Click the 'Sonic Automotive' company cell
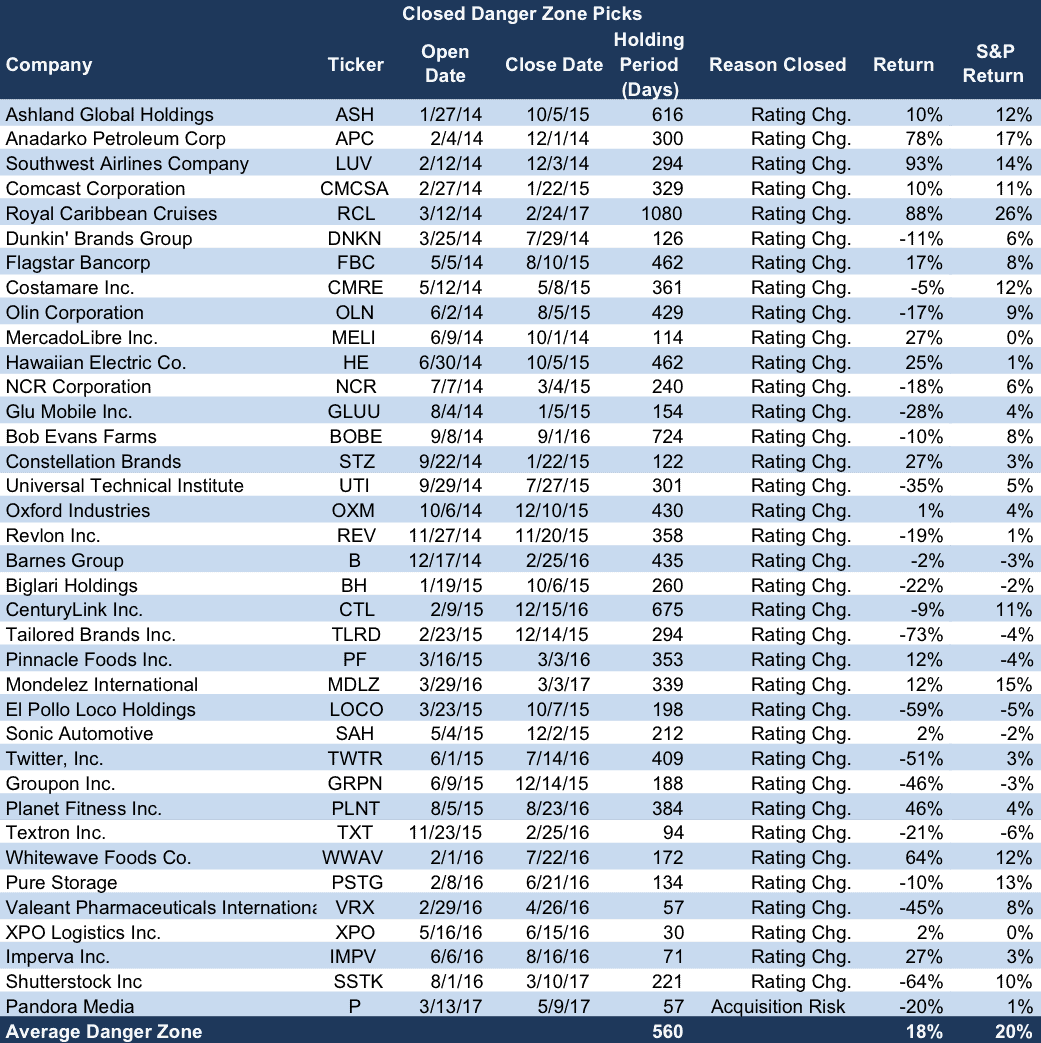1041x1043 pixels. [79, 733]
